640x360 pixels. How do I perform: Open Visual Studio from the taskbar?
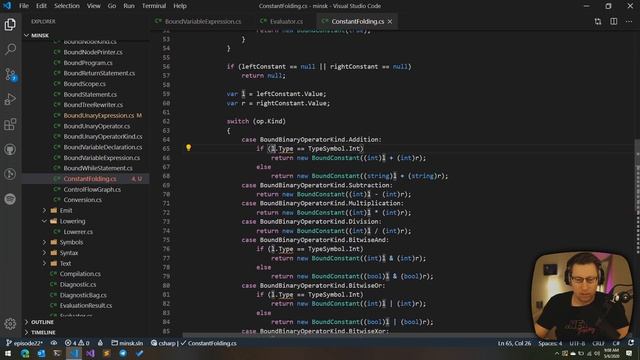[x=90, y=353]
